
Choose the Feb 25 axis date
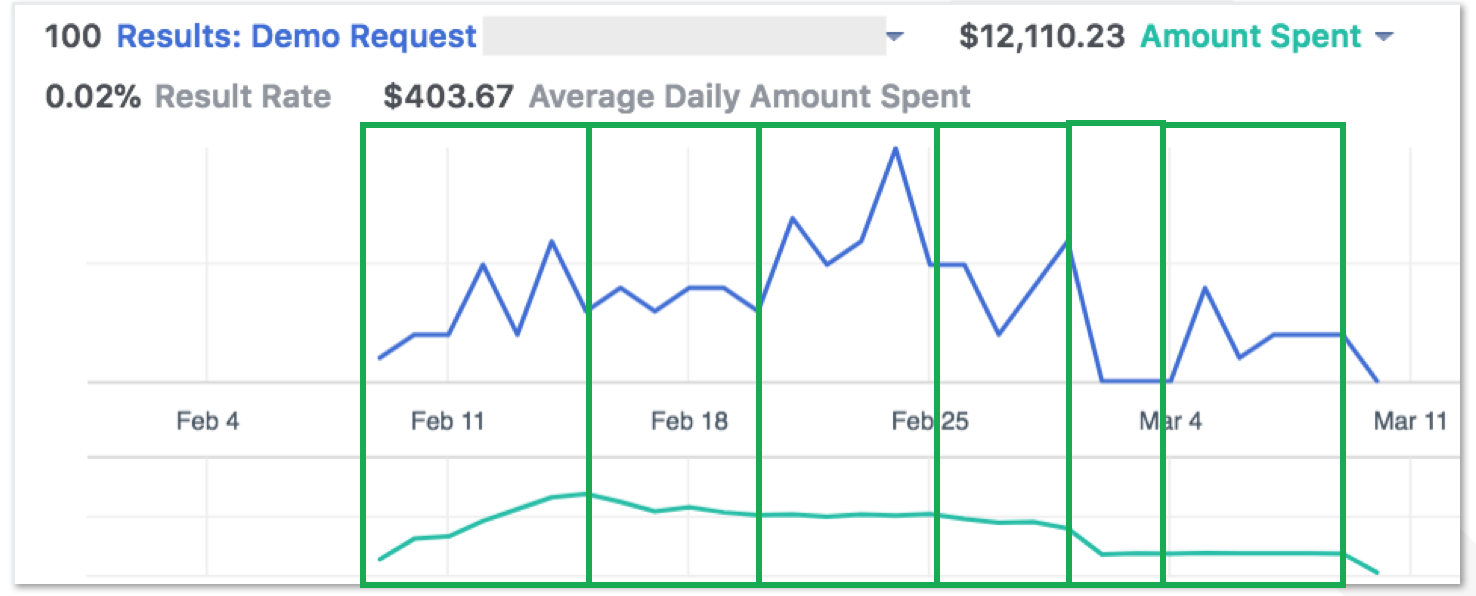pos(930,421)
